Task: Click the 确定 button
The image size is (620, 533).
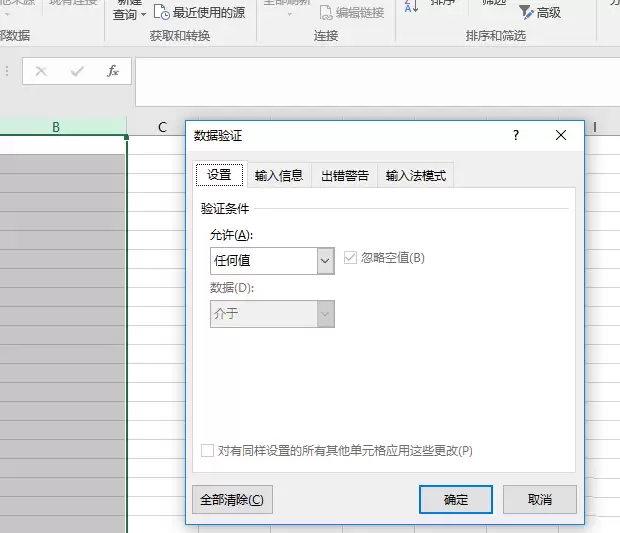Action: (x=456, y=499)
